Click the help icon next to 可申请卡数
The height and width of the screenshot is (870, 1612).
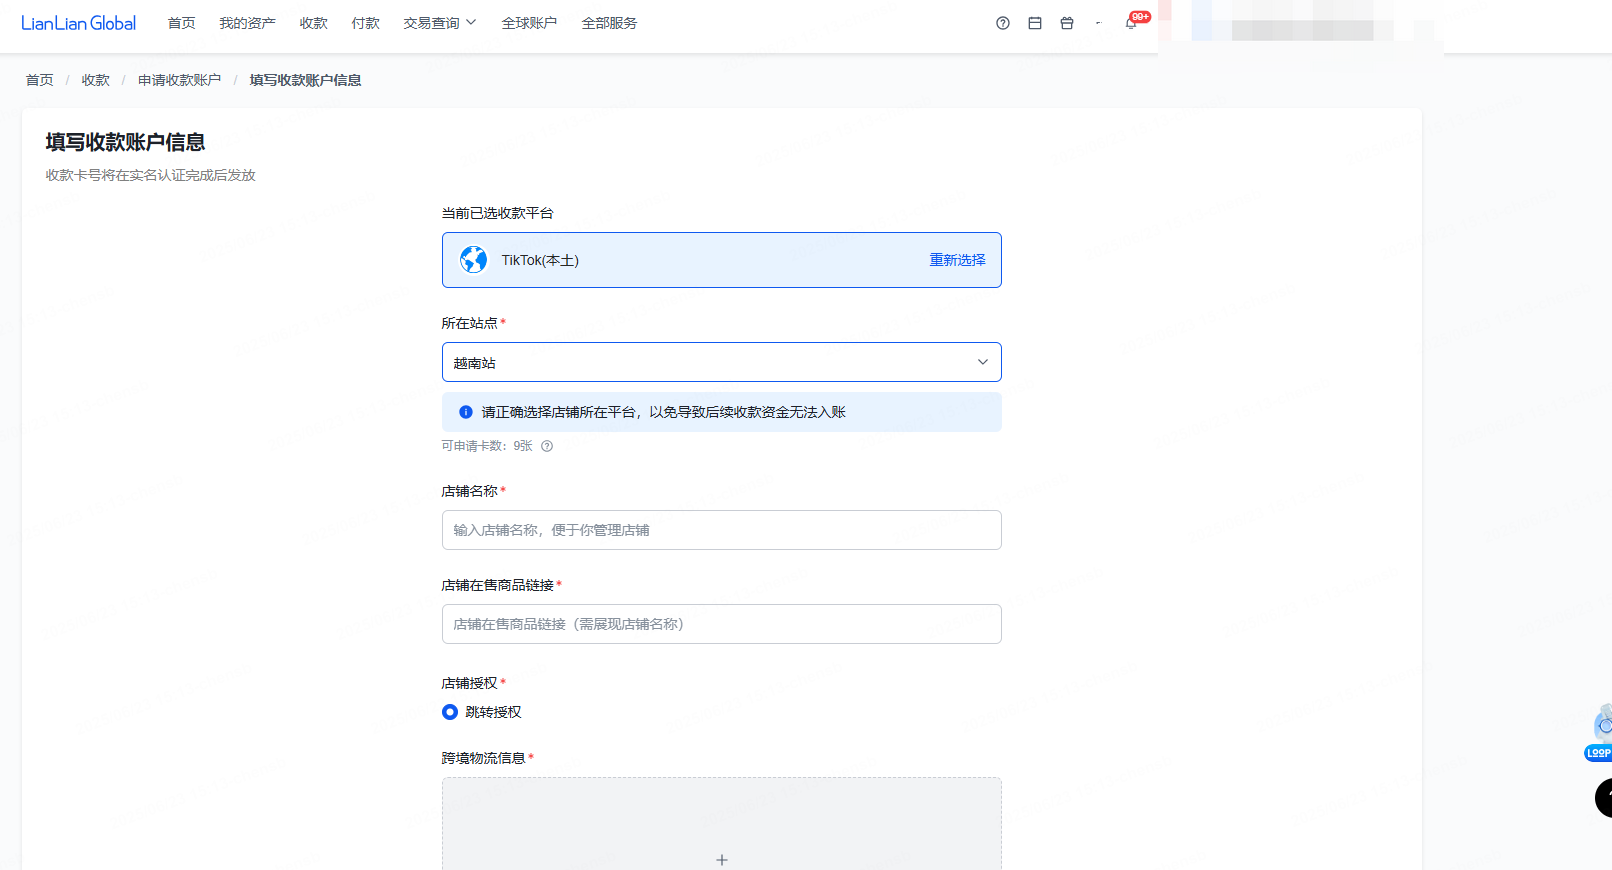tap(547, 446)
